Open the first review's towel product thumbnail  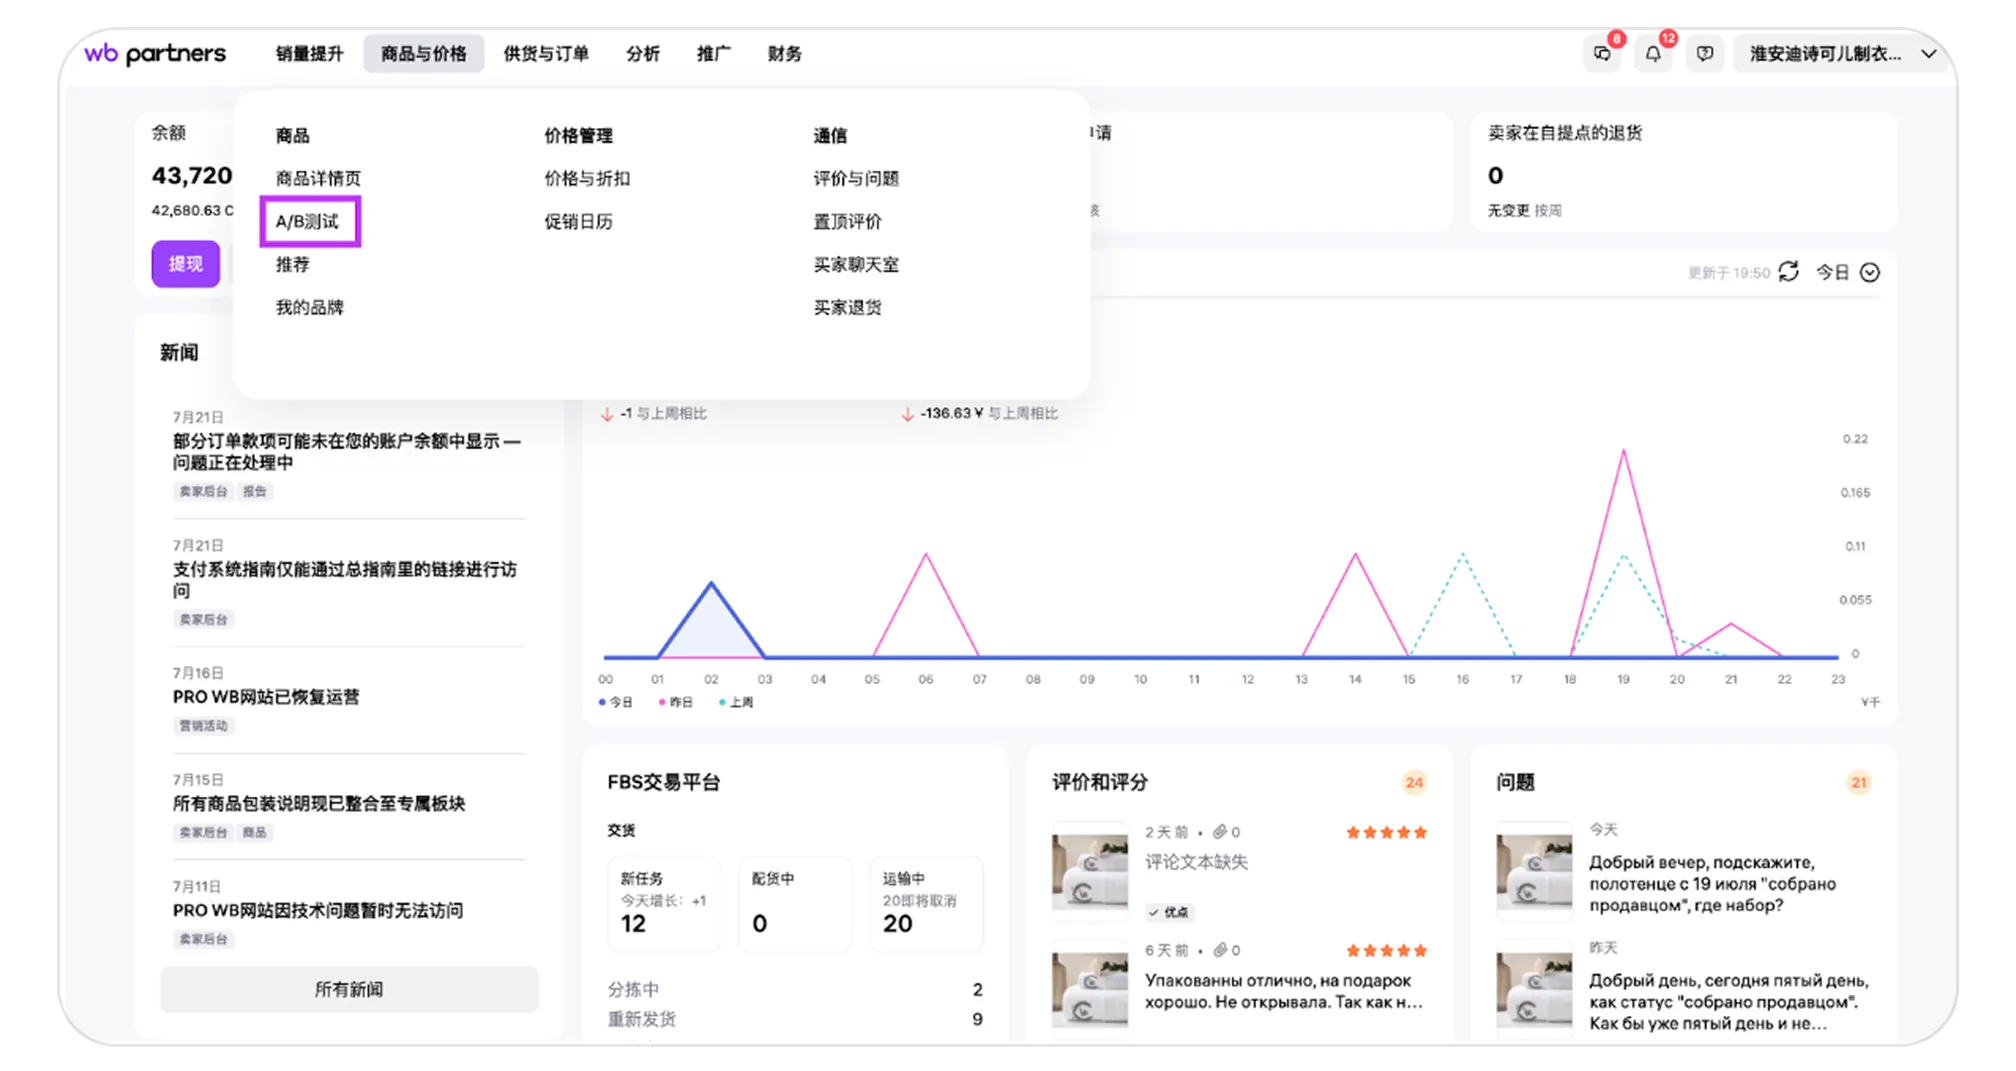click(1090, 871)
